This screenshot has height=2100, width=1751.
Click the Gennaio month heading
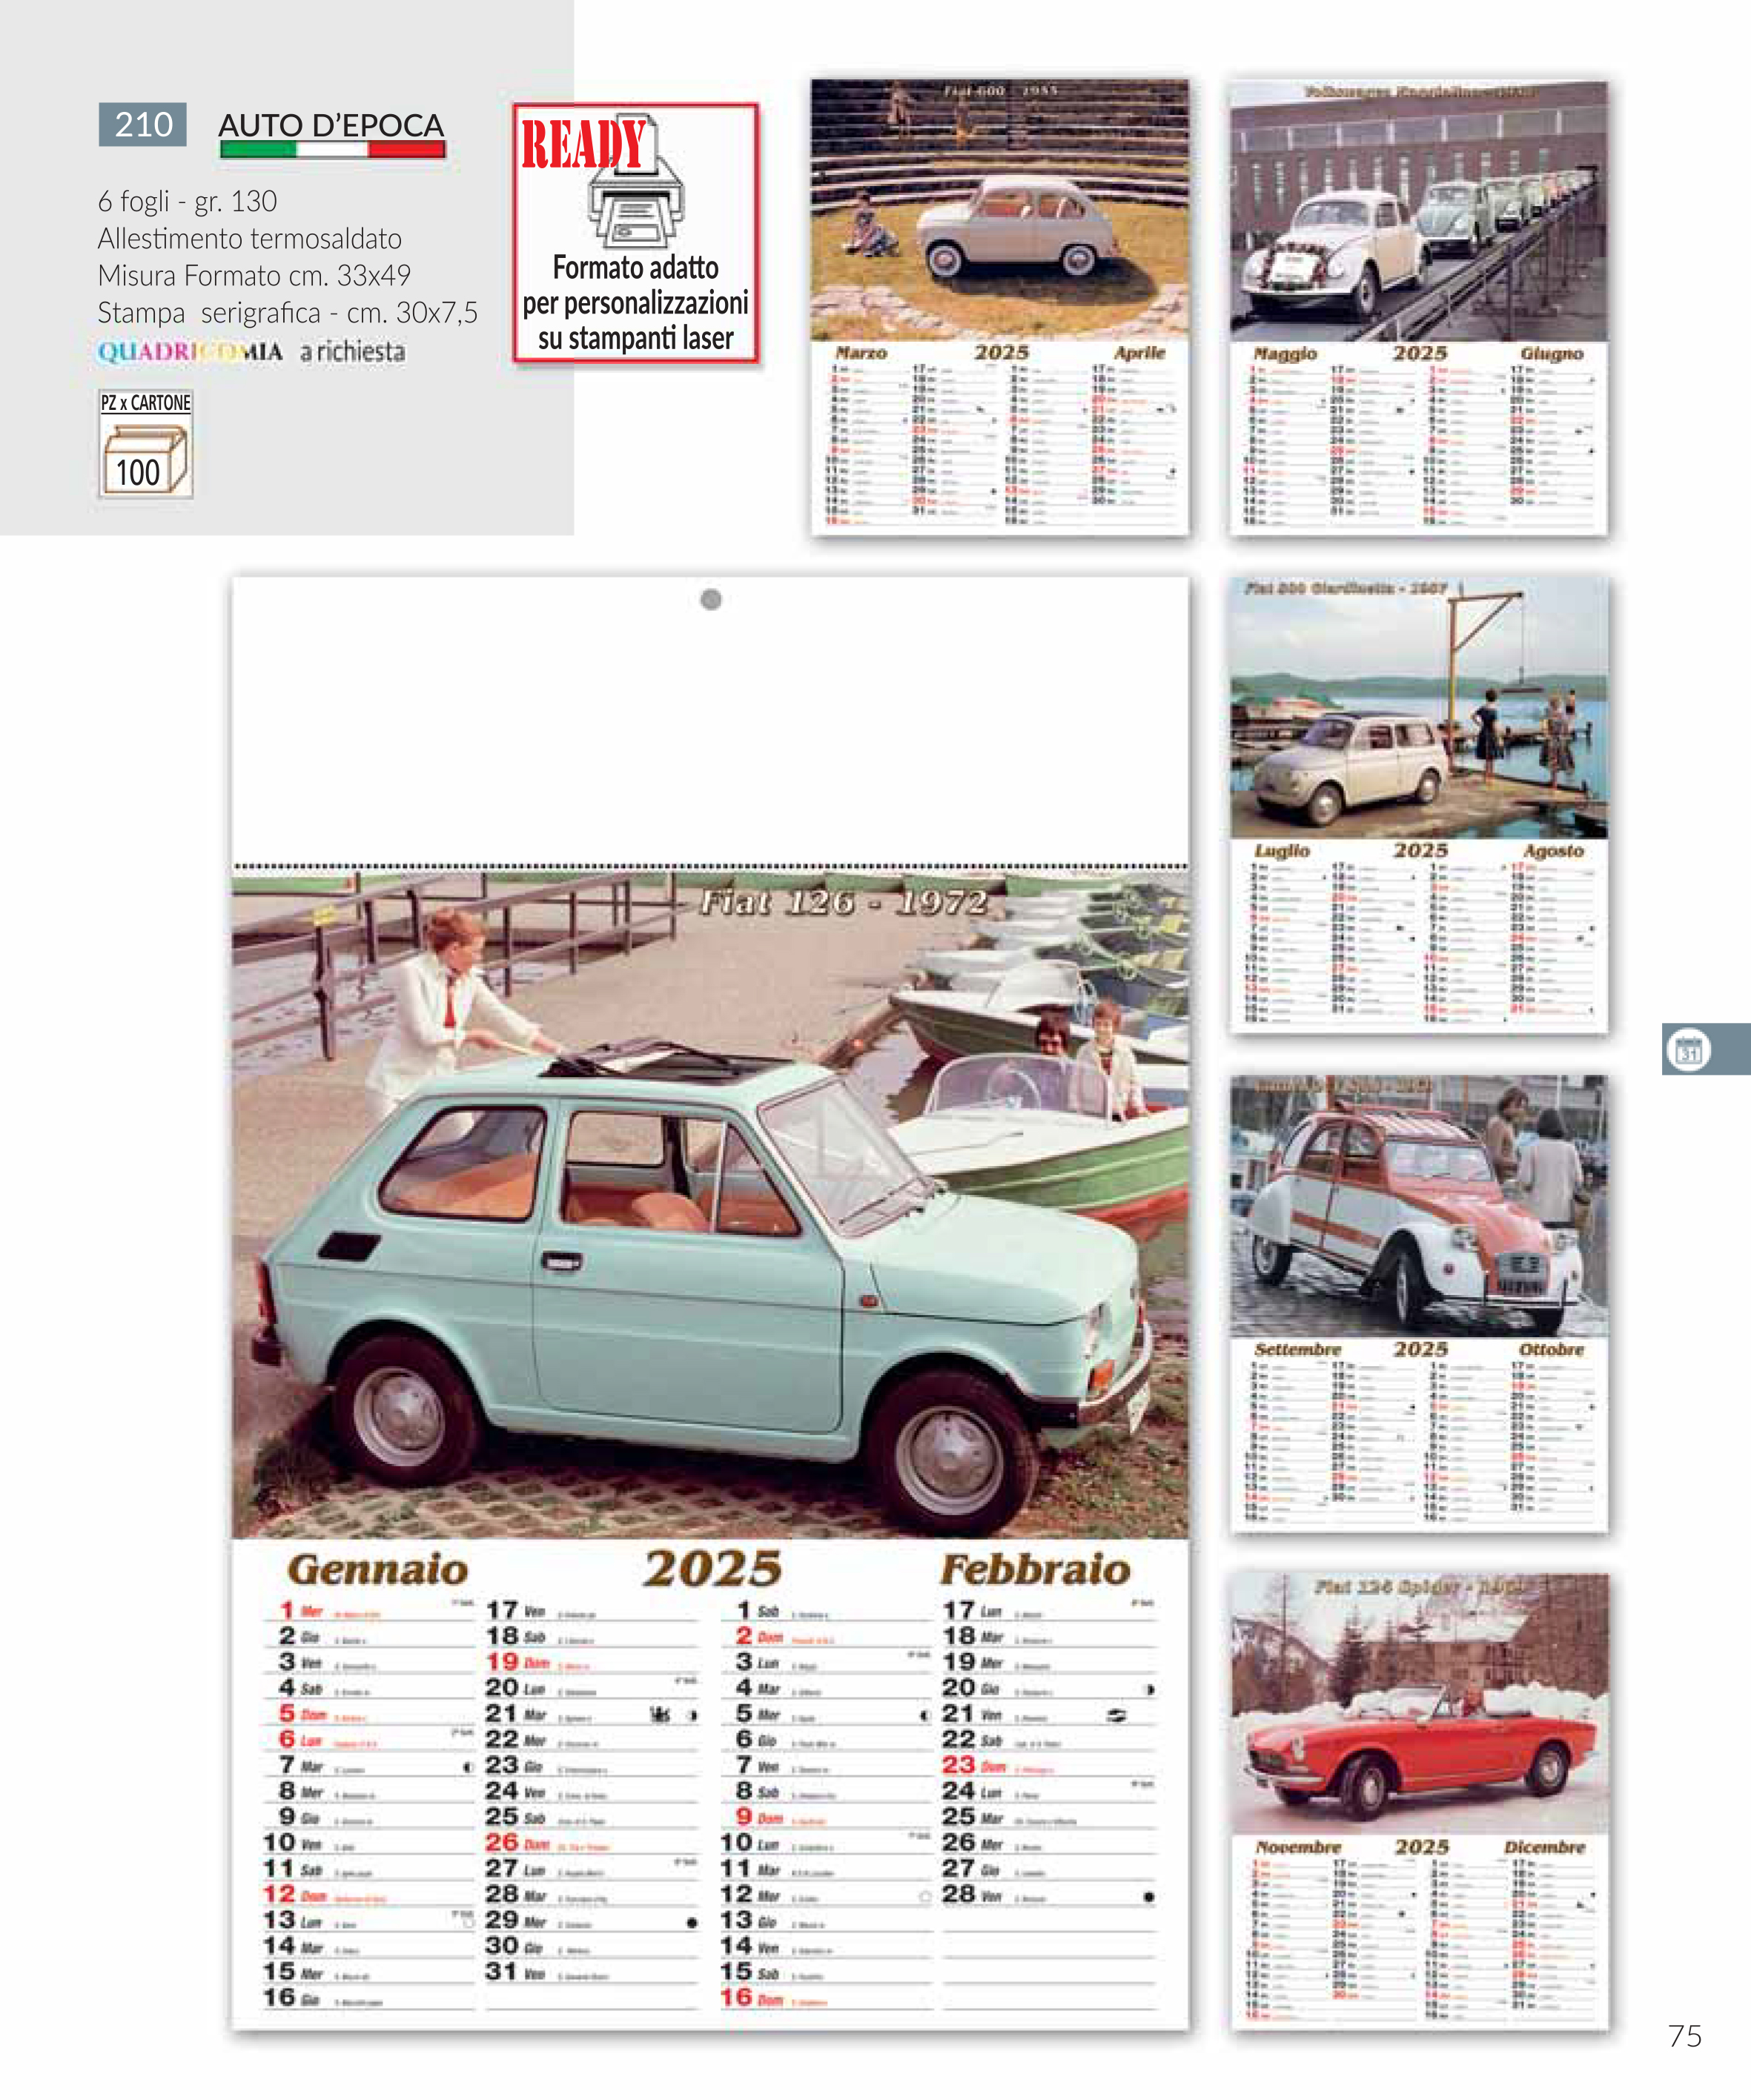click(378, 1569)
